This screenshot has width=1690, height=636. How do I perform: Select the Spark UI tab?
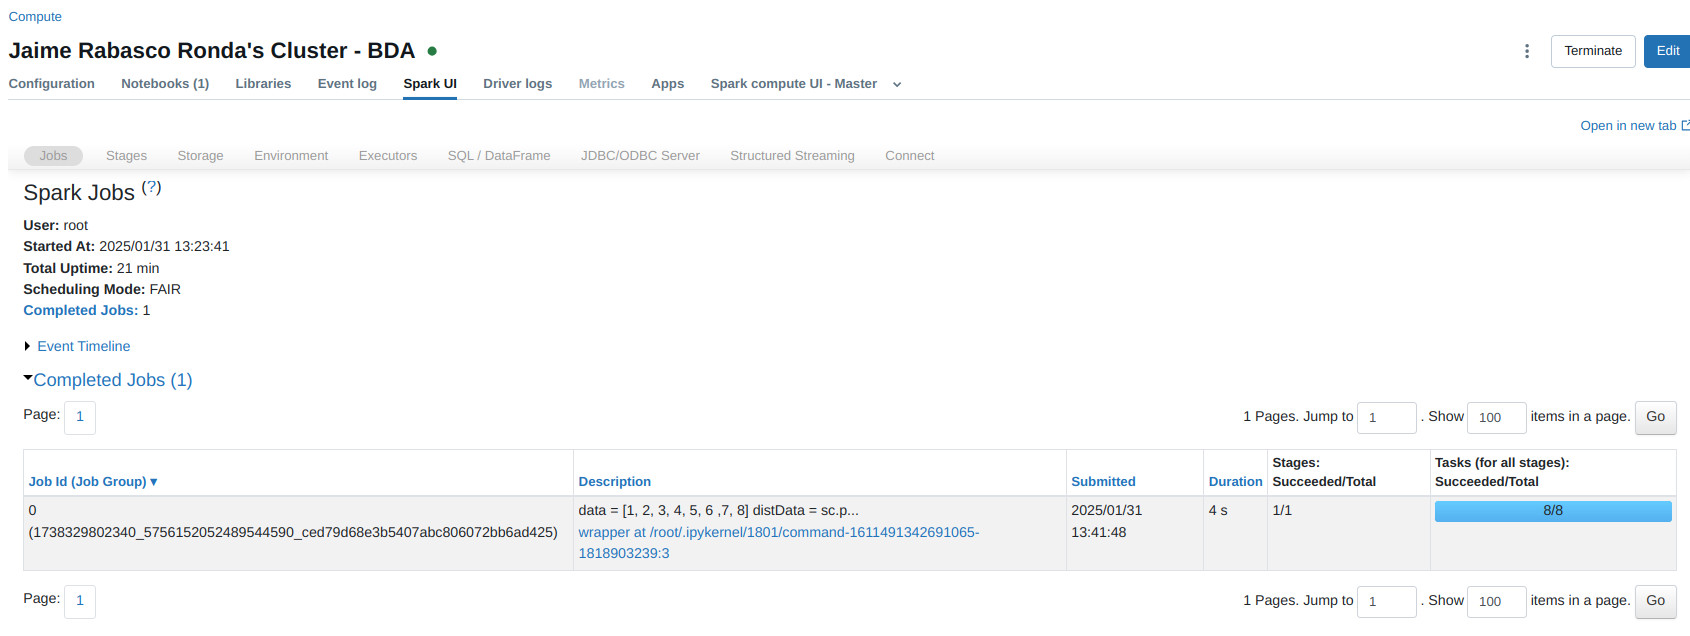click(x=430, y=84)
